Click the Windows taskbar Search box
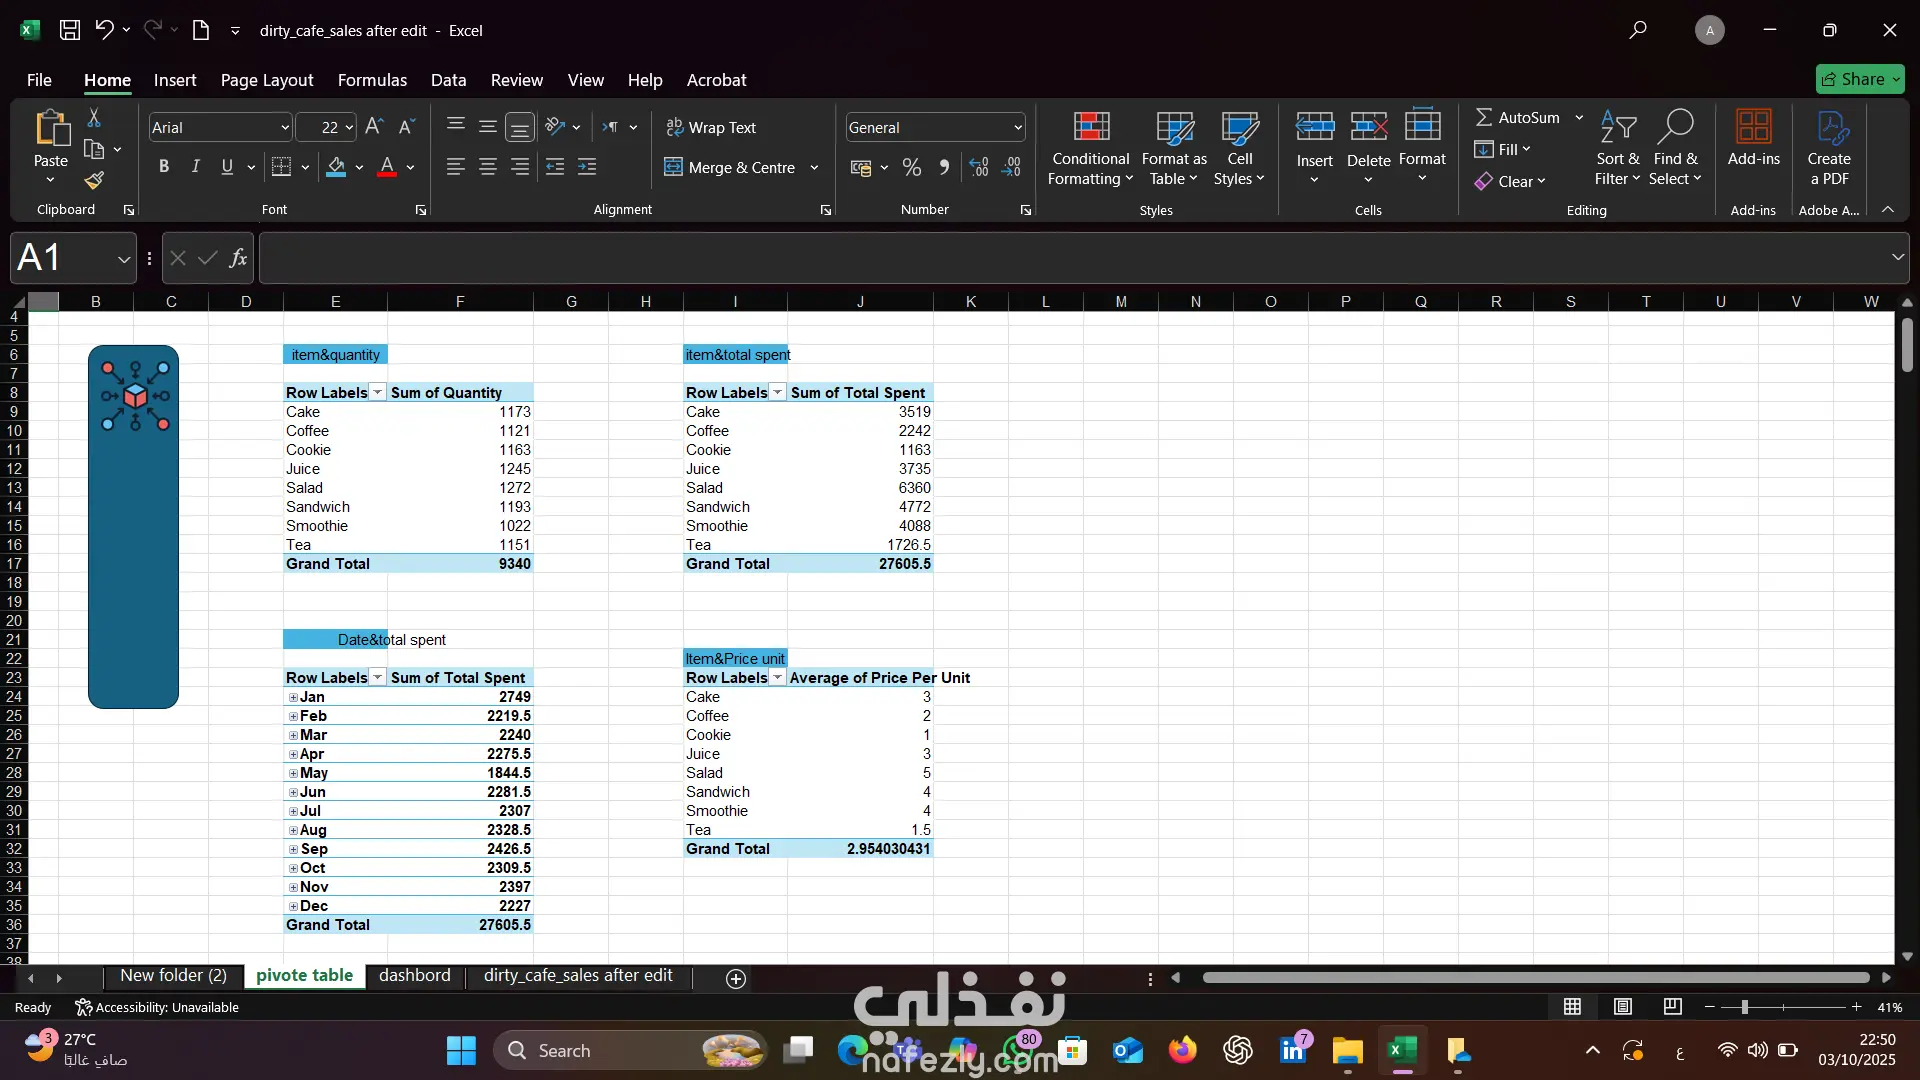1920x1080 pixels. (630, 1051)
